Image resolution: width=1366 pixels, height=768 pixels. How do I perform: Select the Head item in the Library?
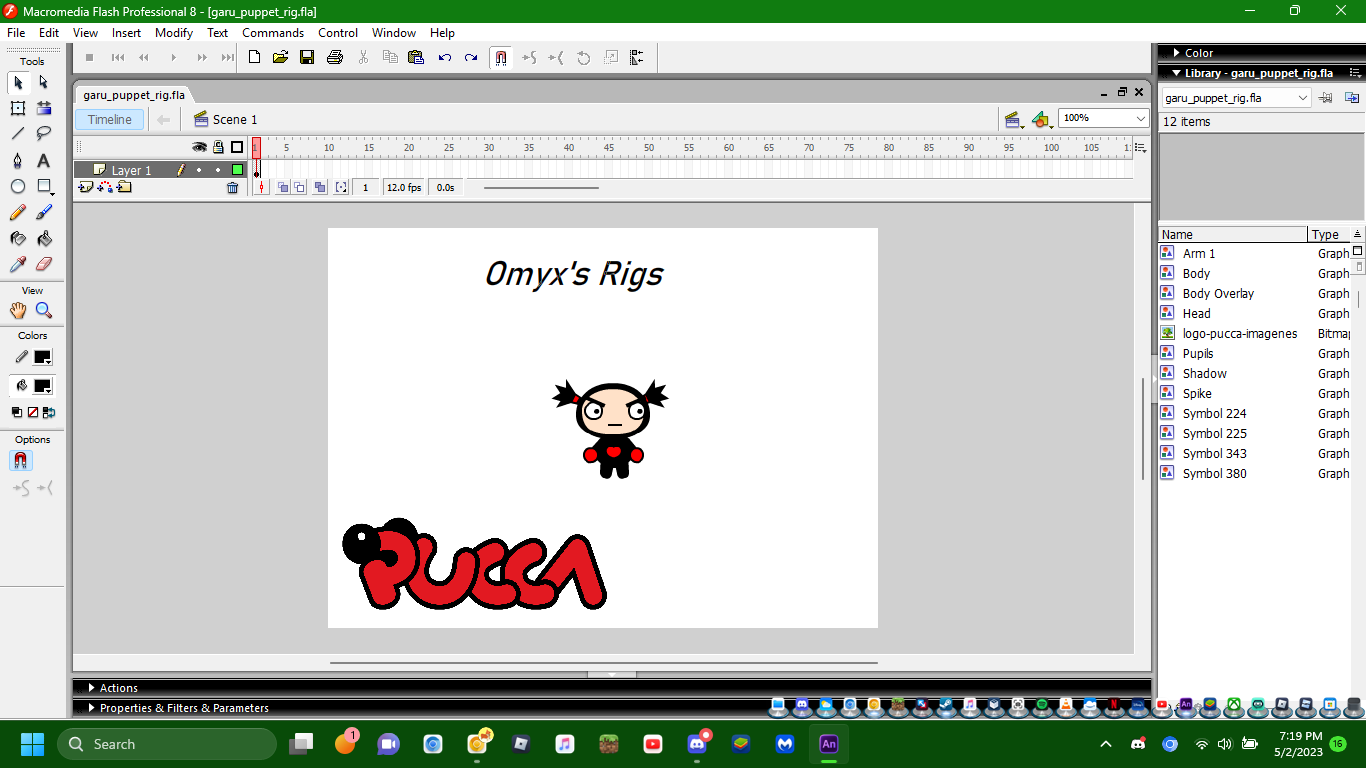coord(1196,313)
